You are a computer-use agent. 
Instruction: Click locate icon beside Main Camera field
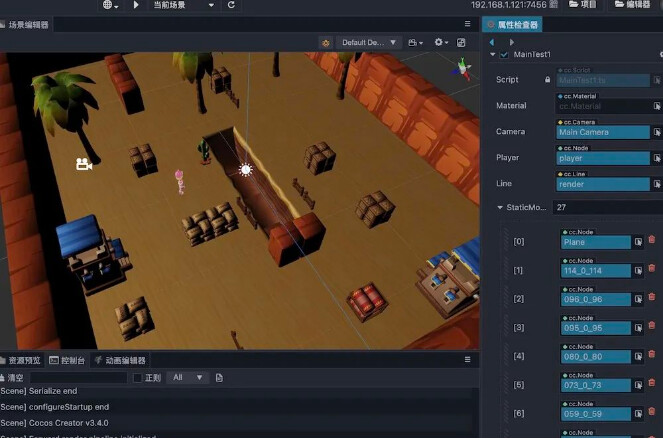click(657, 132)
